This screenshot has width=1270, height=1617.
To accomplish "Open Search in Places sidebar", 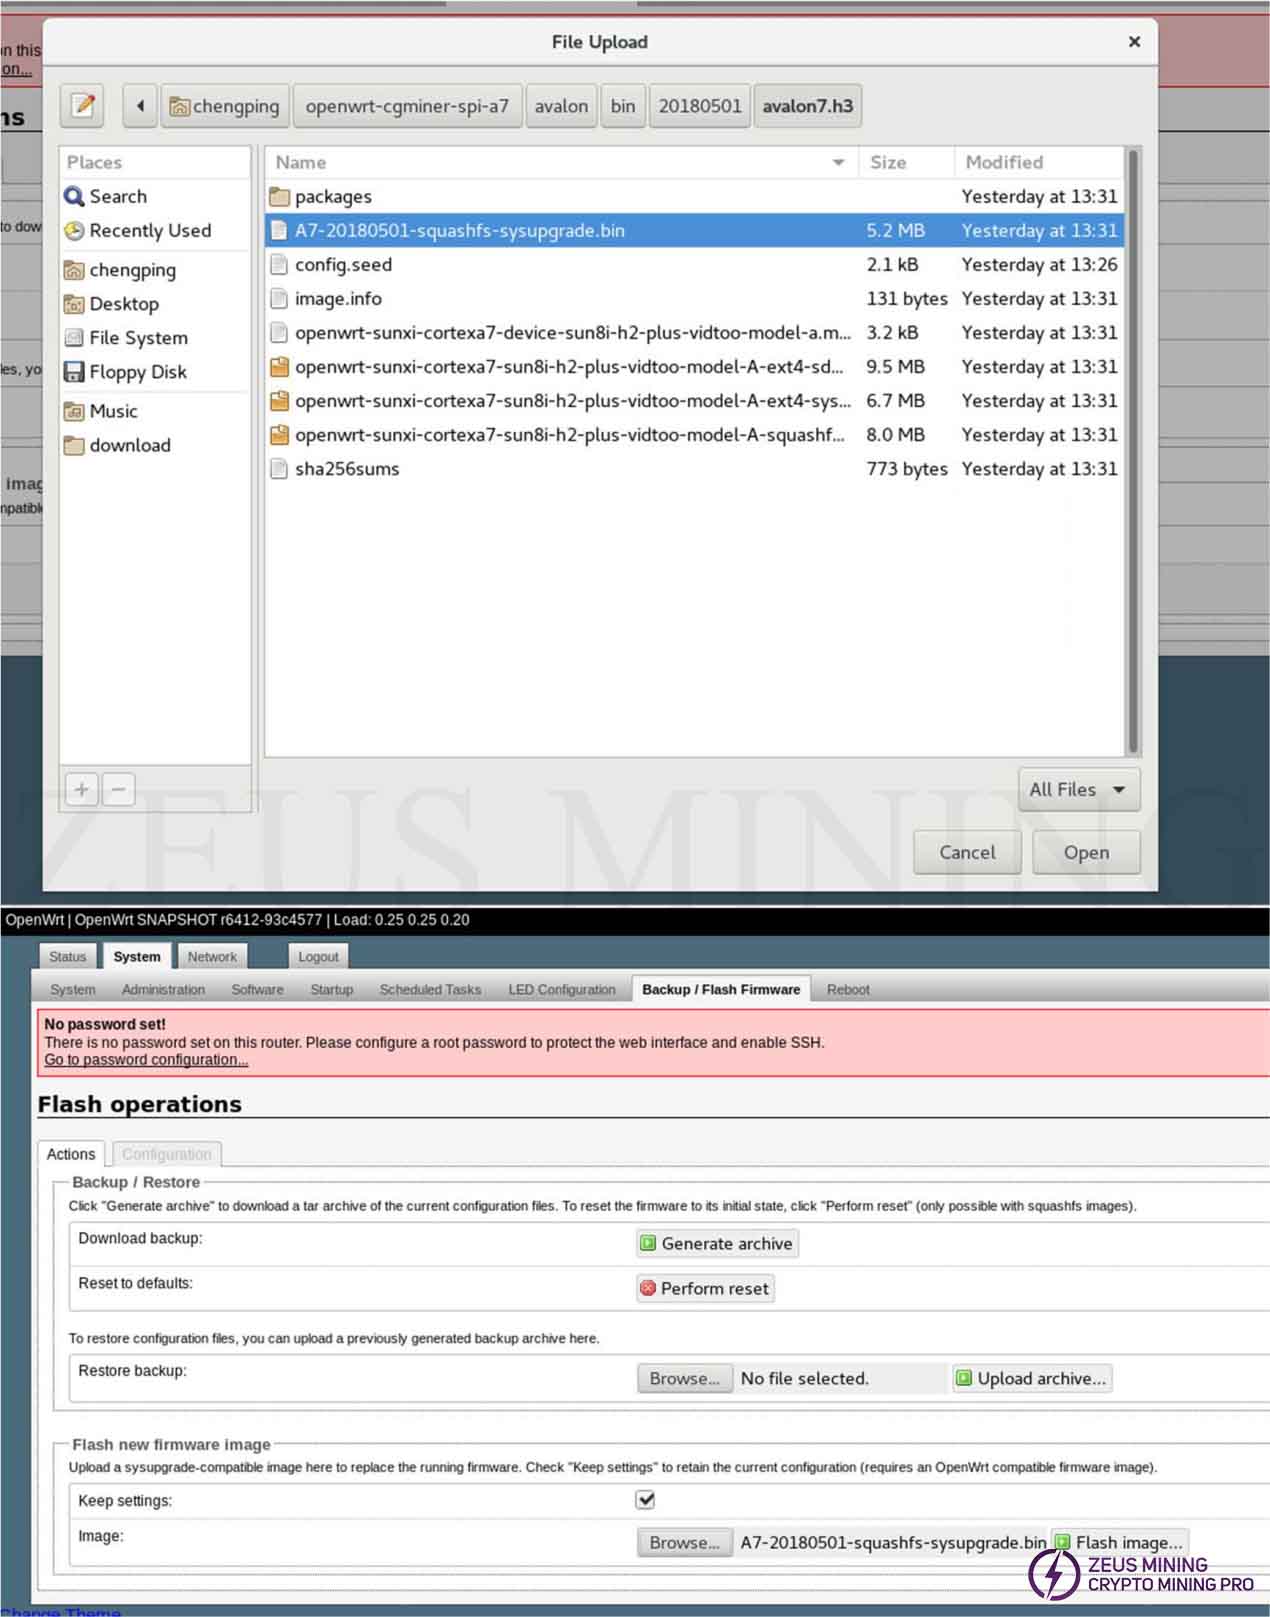I will [117, 197].
